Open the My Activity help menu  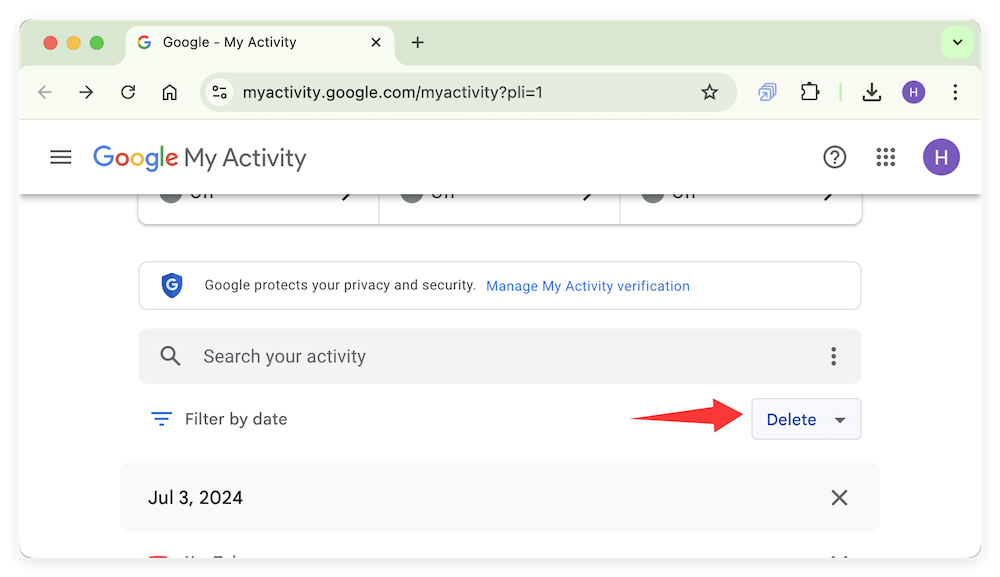click(x=835, y=157)
